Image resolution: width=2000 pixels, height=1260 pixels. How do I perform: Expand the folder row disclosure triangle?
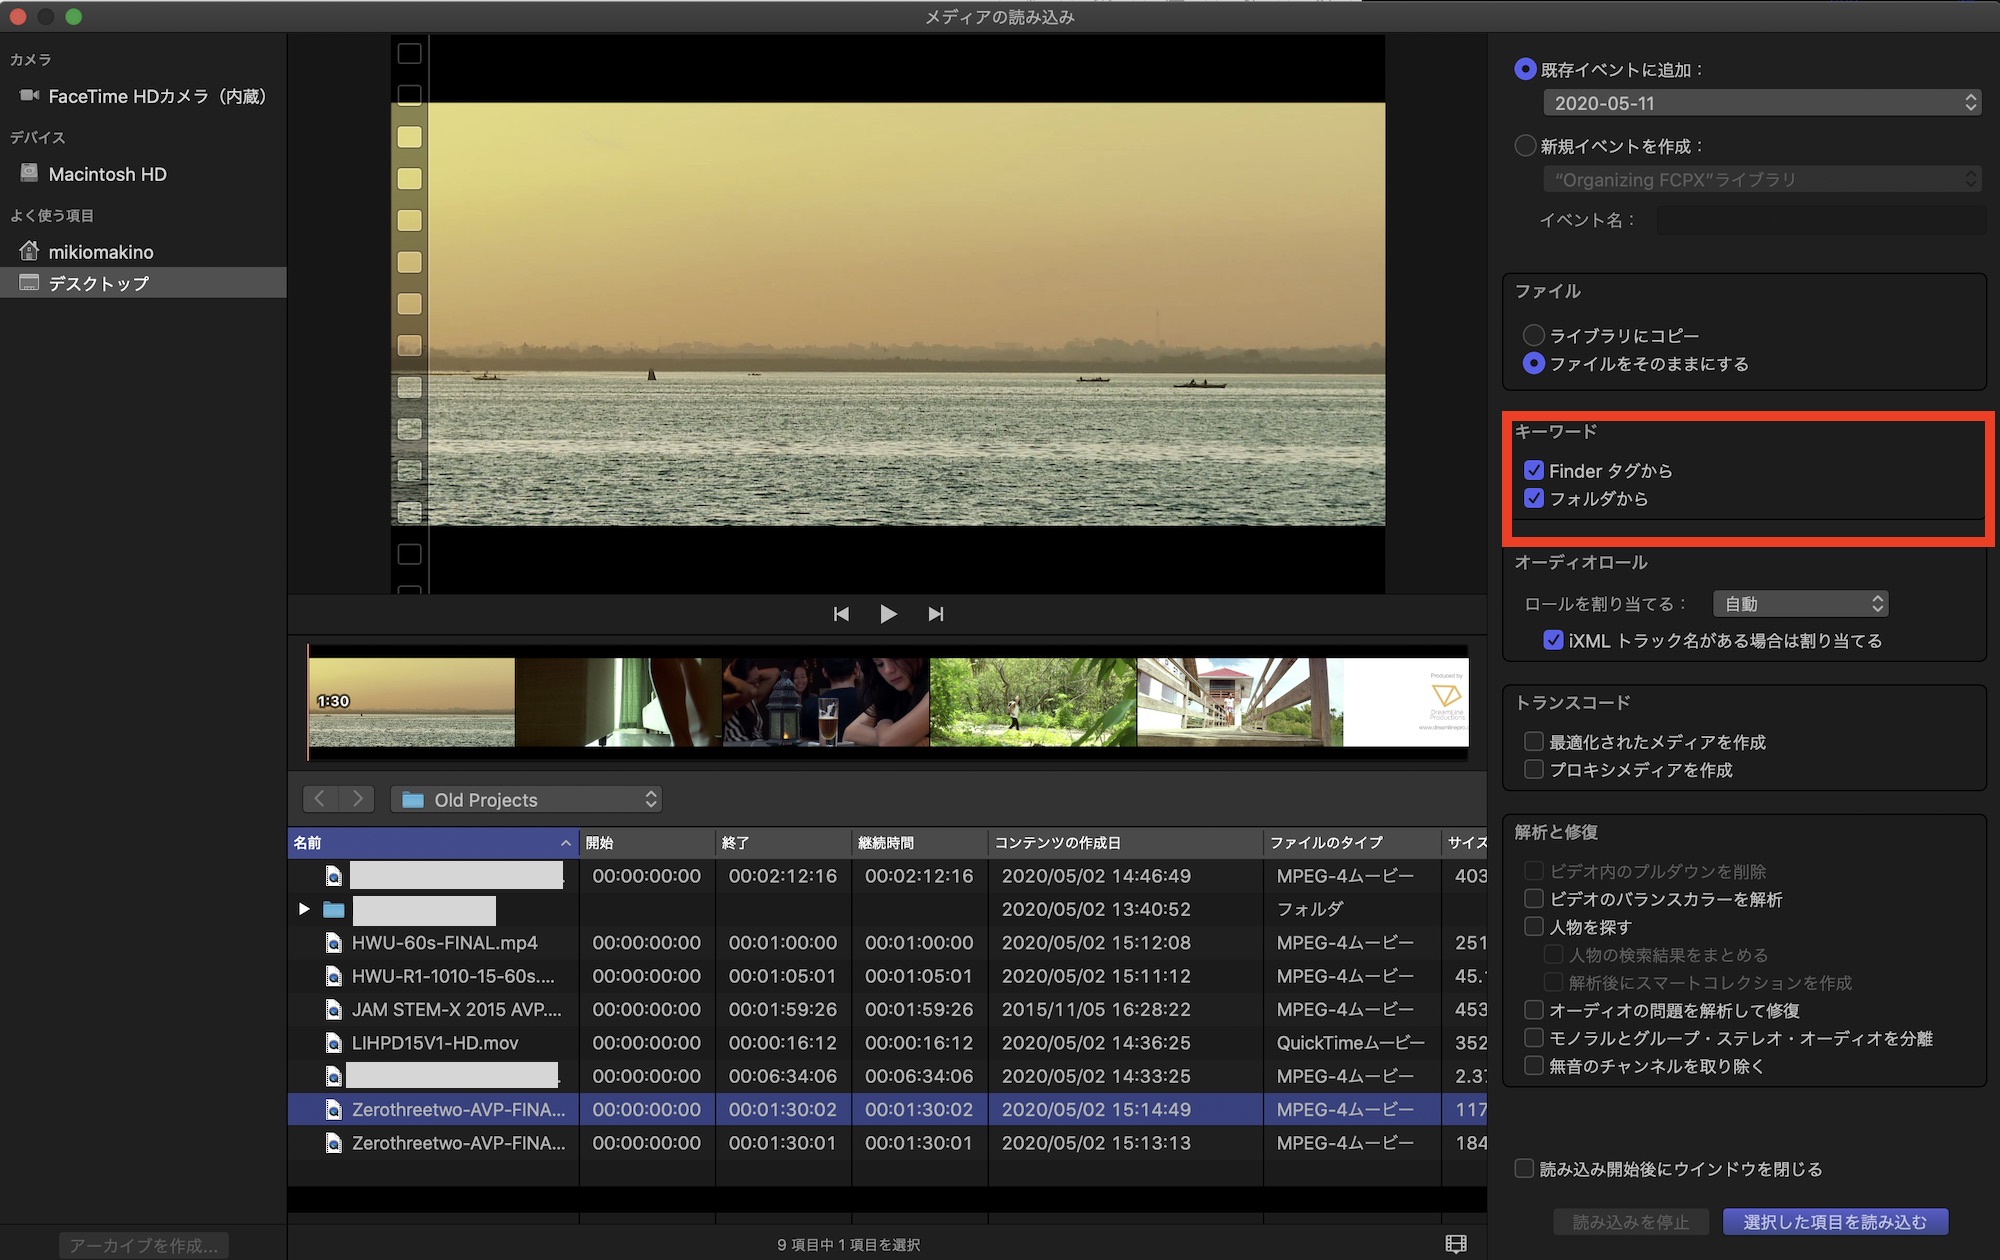[x=304, y=909]
